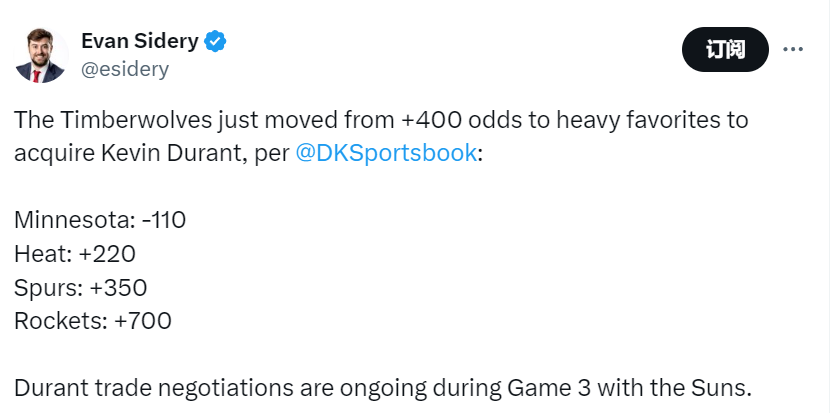Follow the @DKSportsbook mention link

pyautogui.click(x=386, y=153)
